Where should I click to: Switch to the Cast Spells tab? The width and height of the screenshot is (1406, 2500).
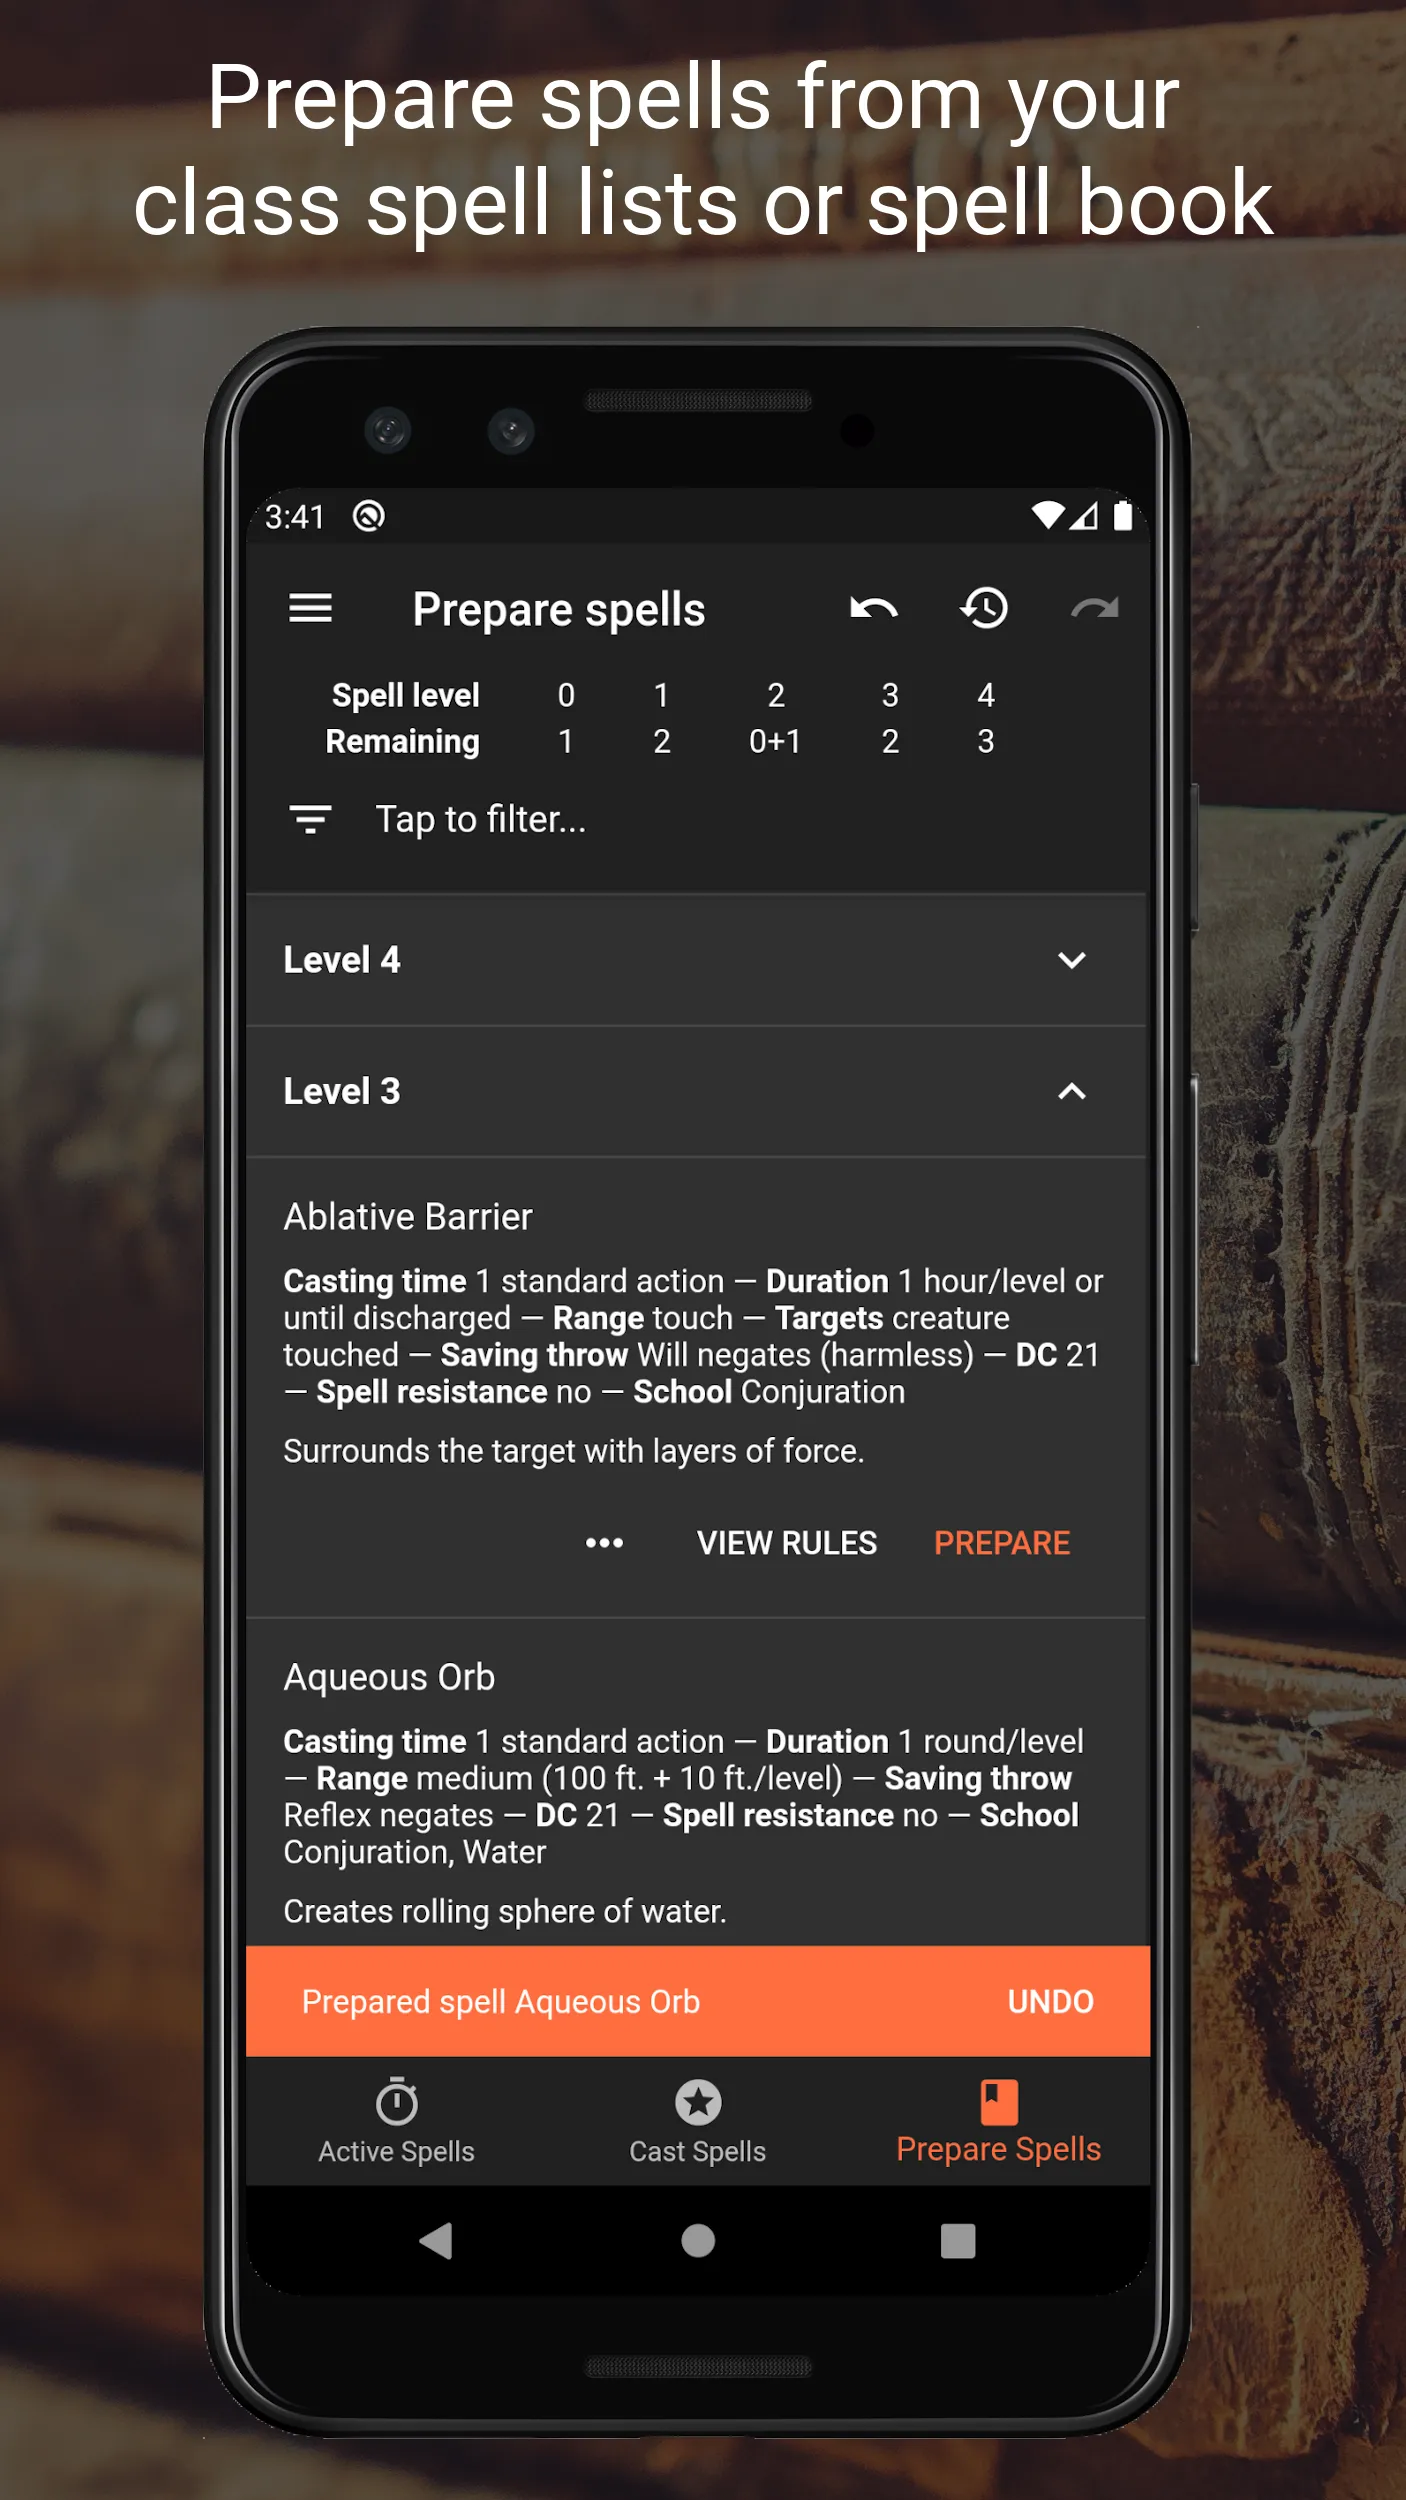click(698, 2122)
